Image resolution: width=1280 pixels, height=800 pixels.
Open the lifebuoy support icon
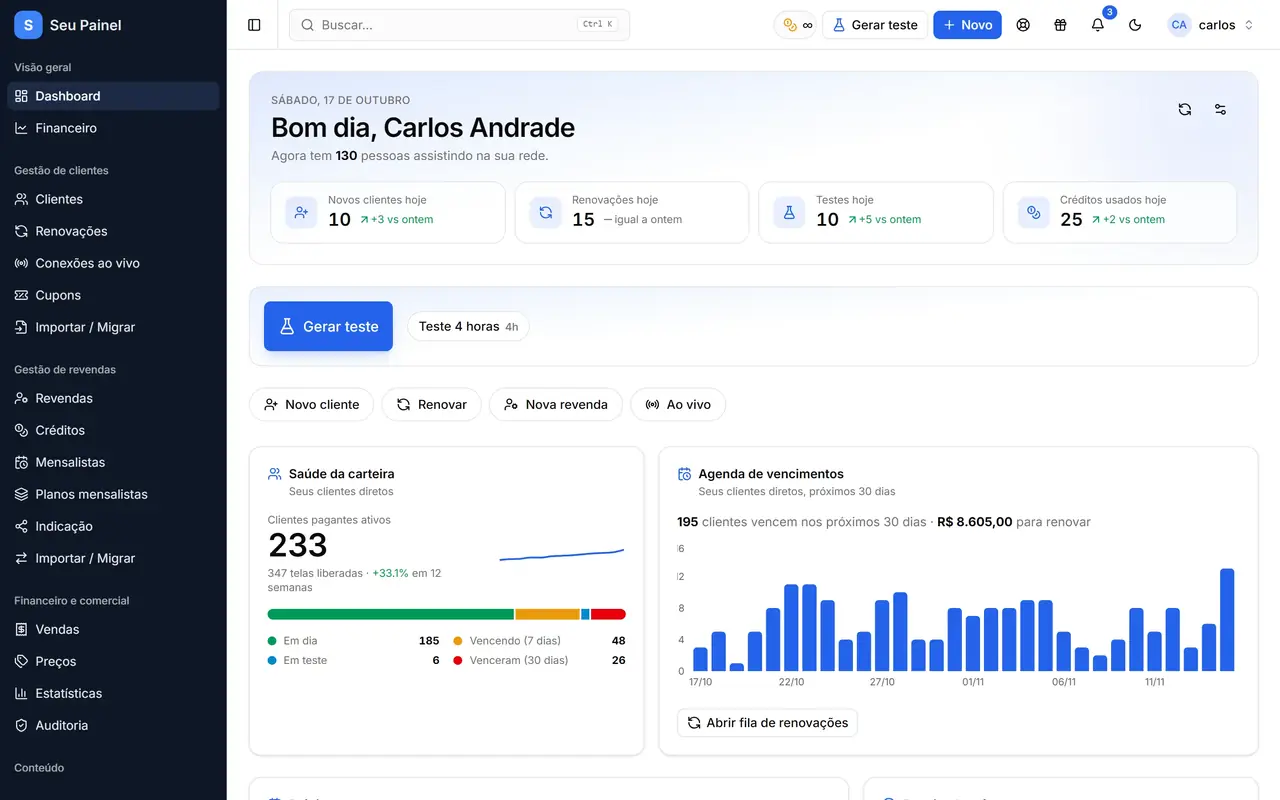[1023, 25]
